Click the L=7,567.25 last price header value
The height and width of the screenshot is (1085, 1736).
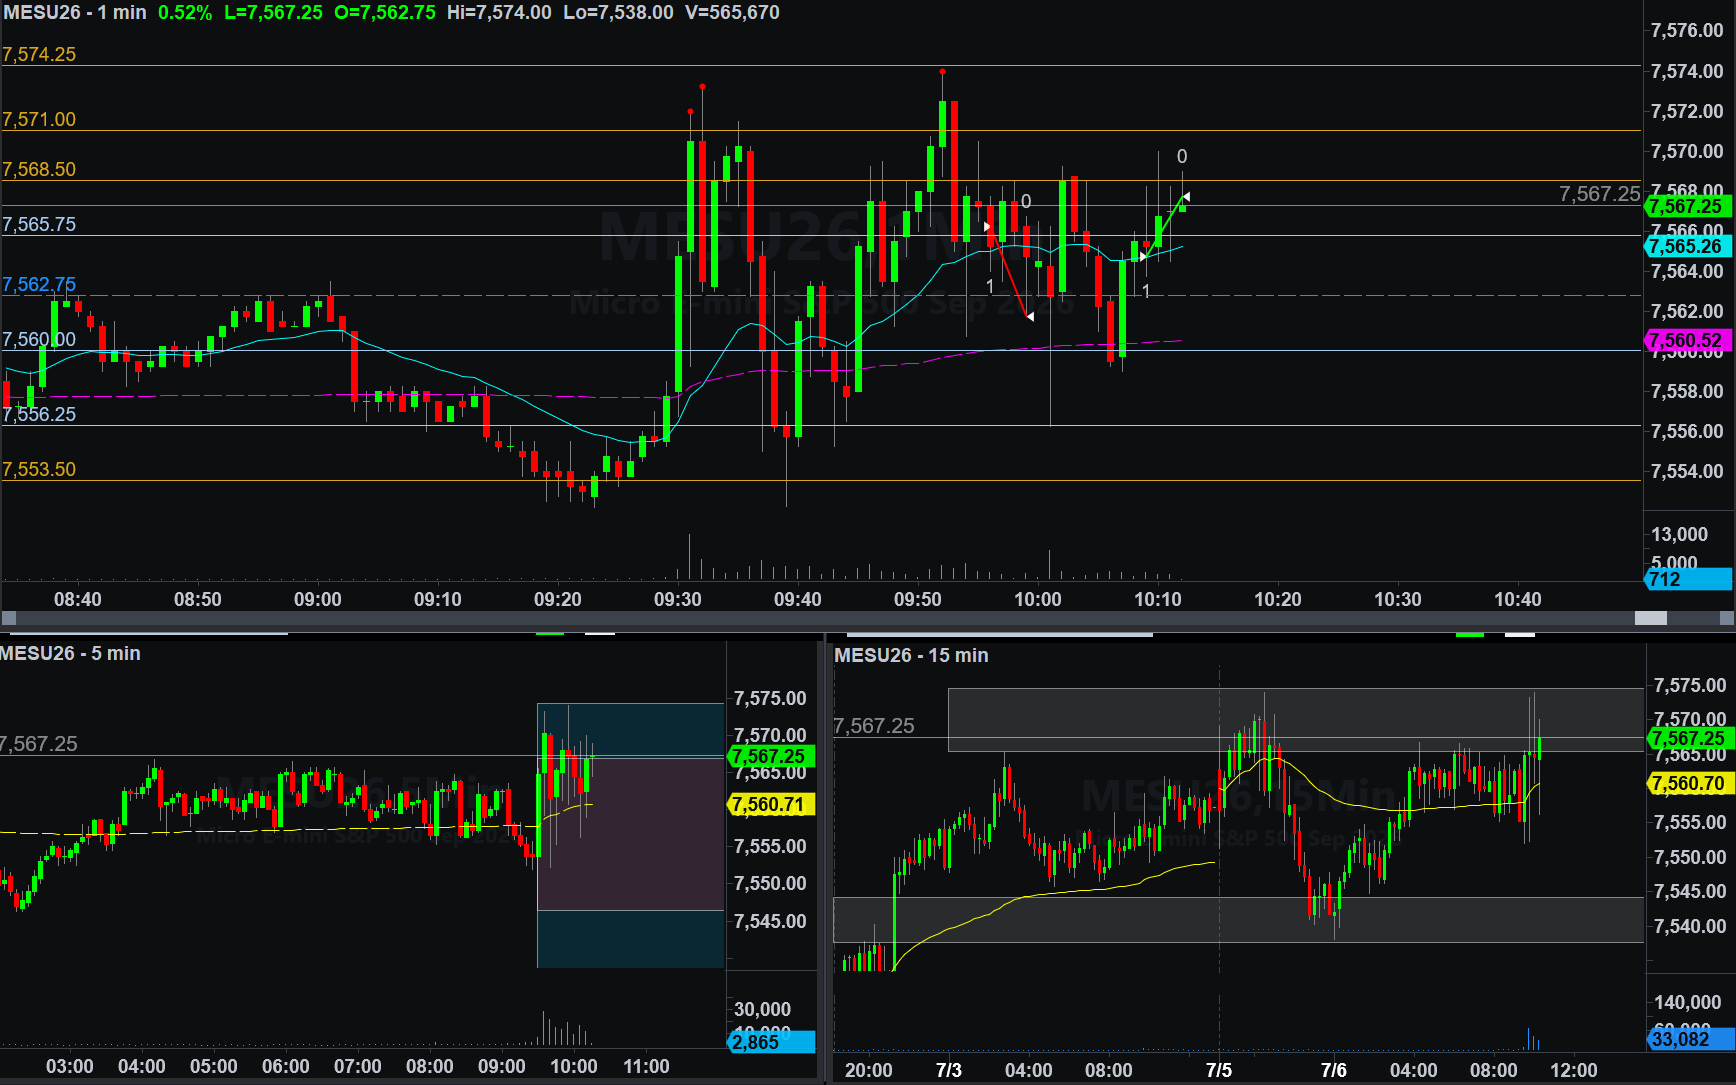coord(273,13)
